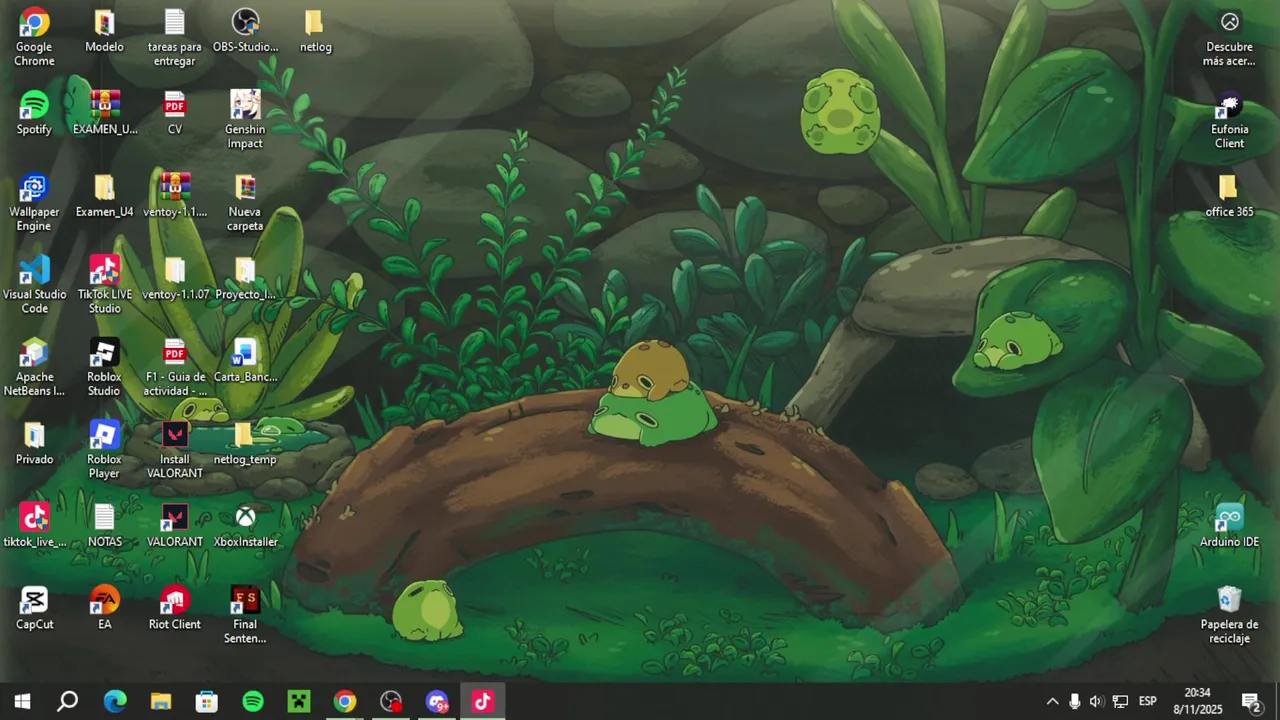Select the CV PDF file
1280x720 pixels.
pos(174,112)
